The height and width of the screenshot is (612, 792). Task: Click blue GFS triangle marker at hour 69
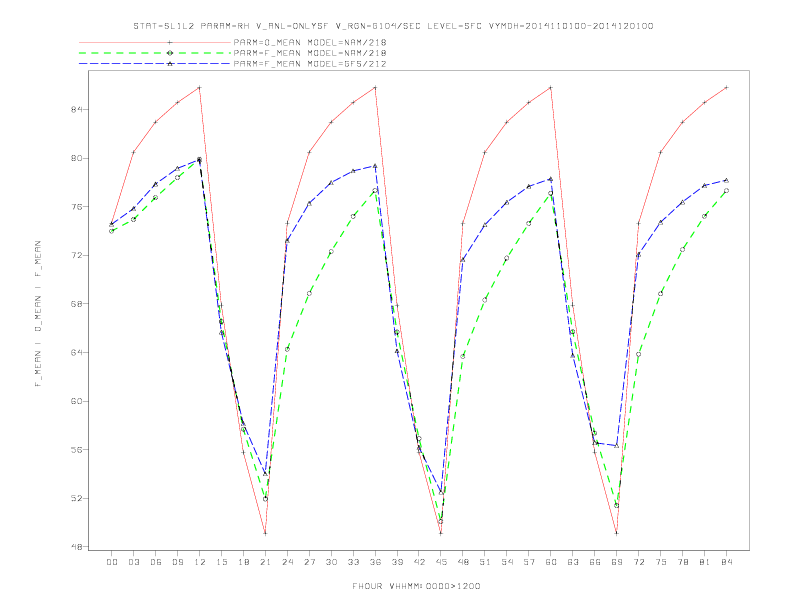pos(617,445)
